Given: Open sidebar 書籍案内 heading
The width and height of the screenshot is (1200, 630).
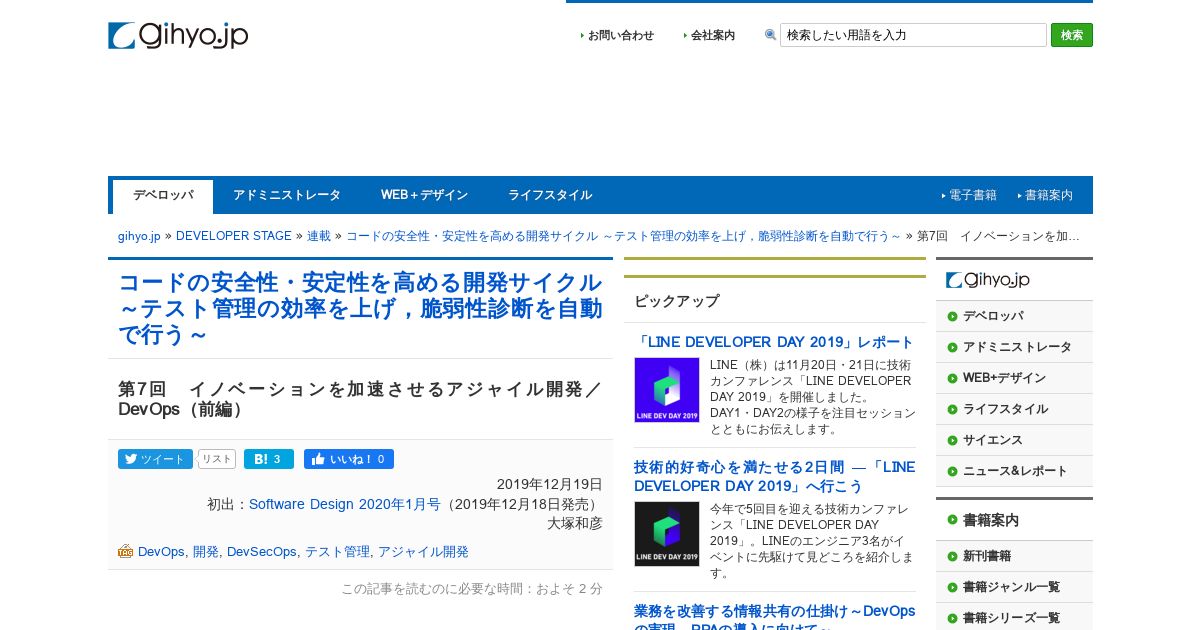Looking at the screenshot, I should point(1014,520).
